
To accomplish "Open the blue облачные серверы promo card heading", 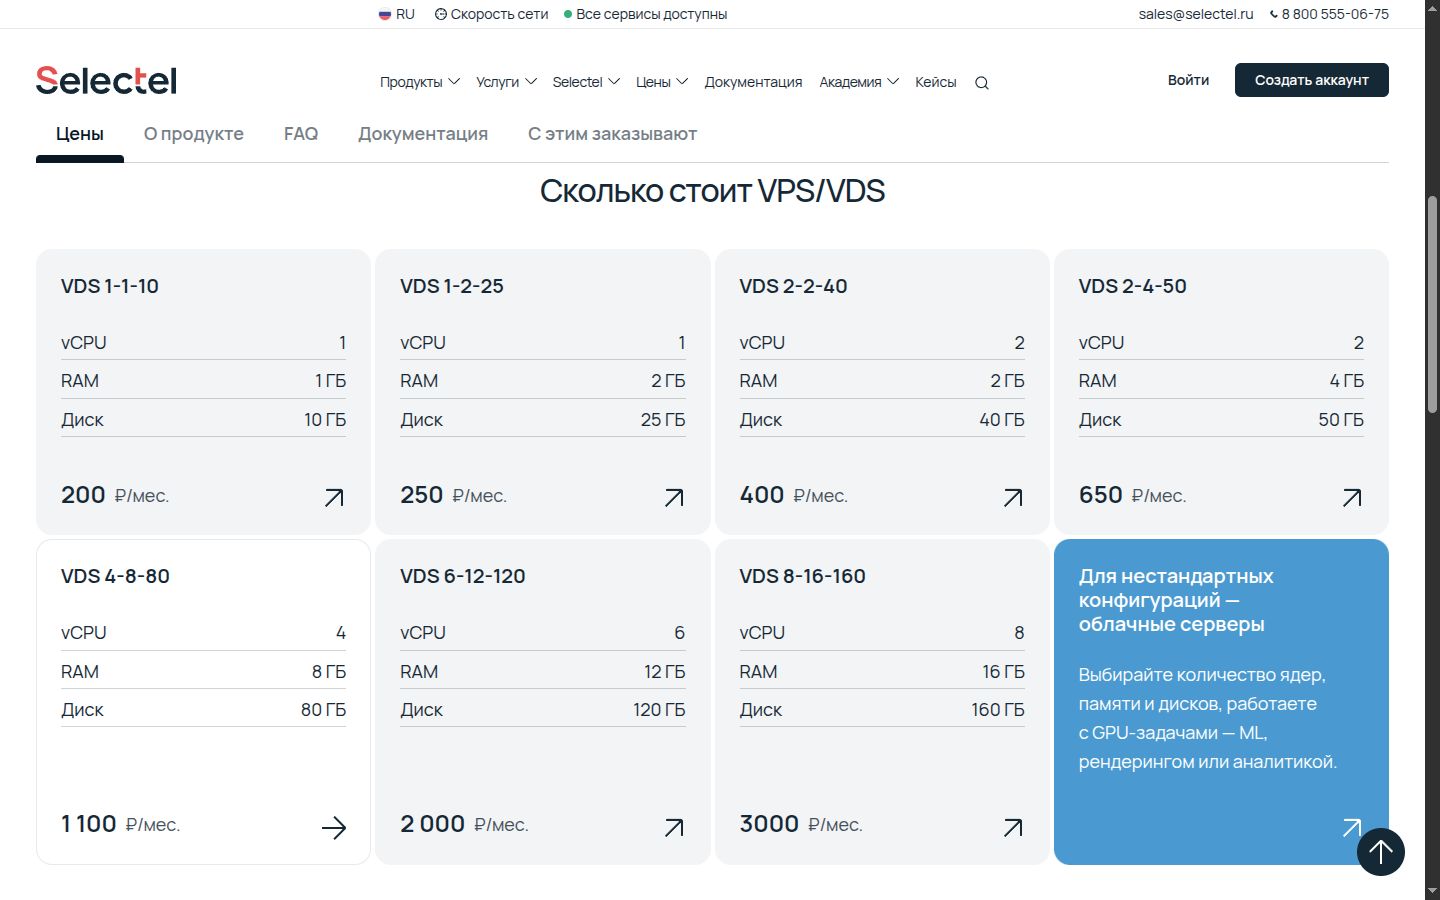I will click(1176, 600).
